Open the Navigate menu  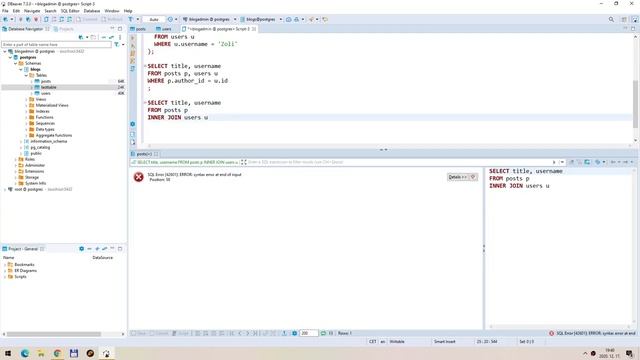coord(32,11)
